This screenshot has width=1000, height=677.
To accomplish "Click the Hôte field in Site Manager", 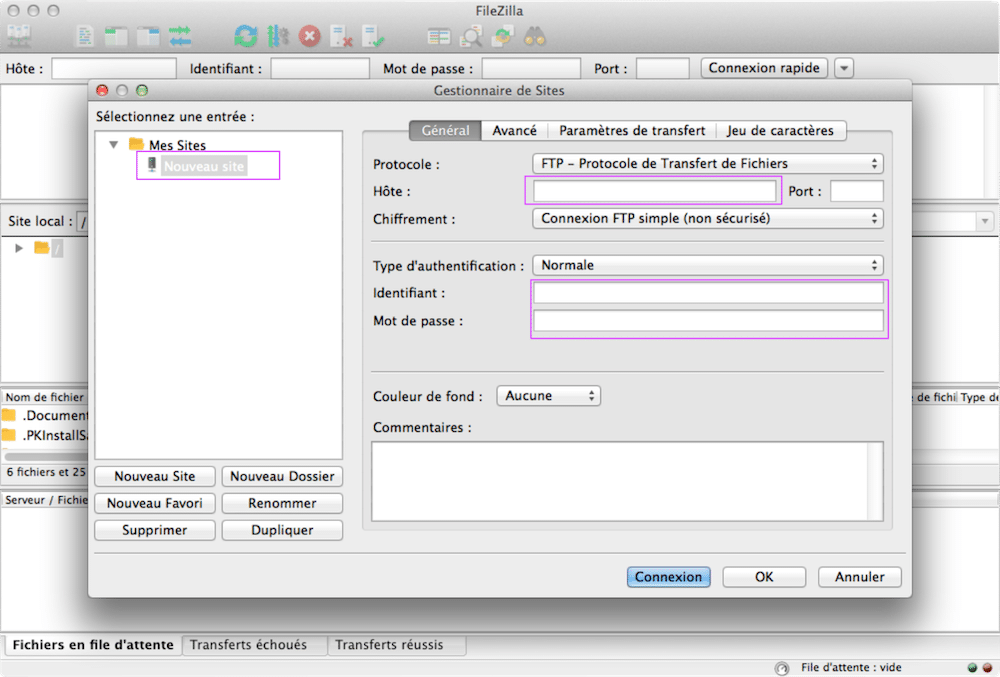I will pos(654,191).
